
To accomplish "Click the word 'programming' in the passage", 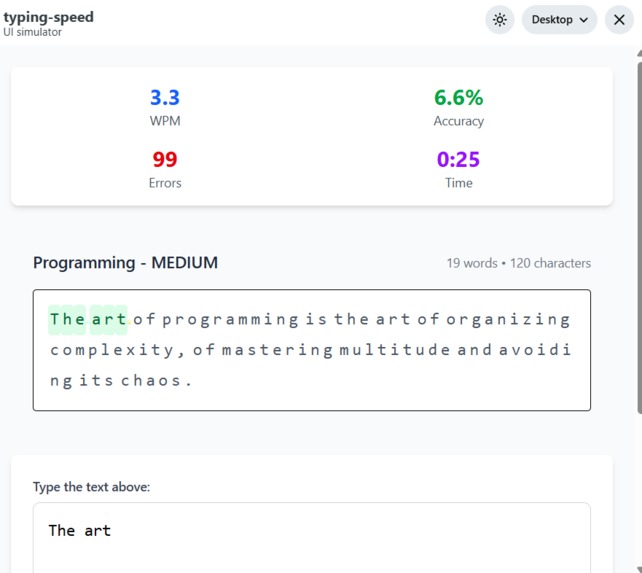I will click(x=231, y=320).
